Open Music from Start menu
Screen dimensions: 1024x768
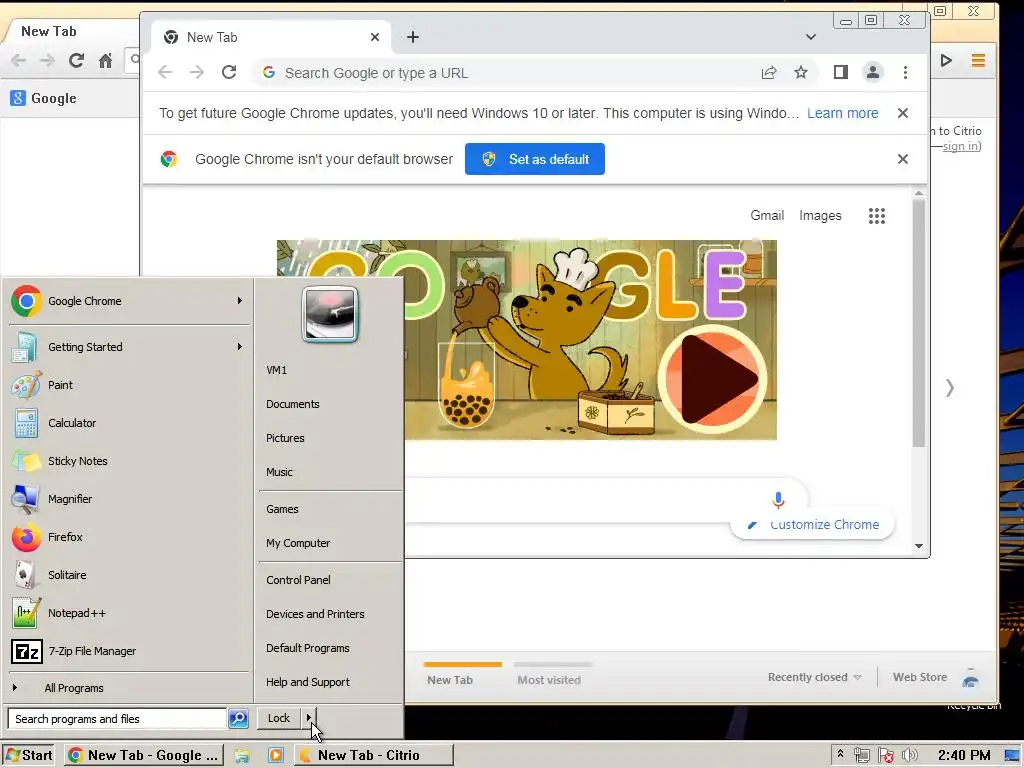(x=280, y=472)
